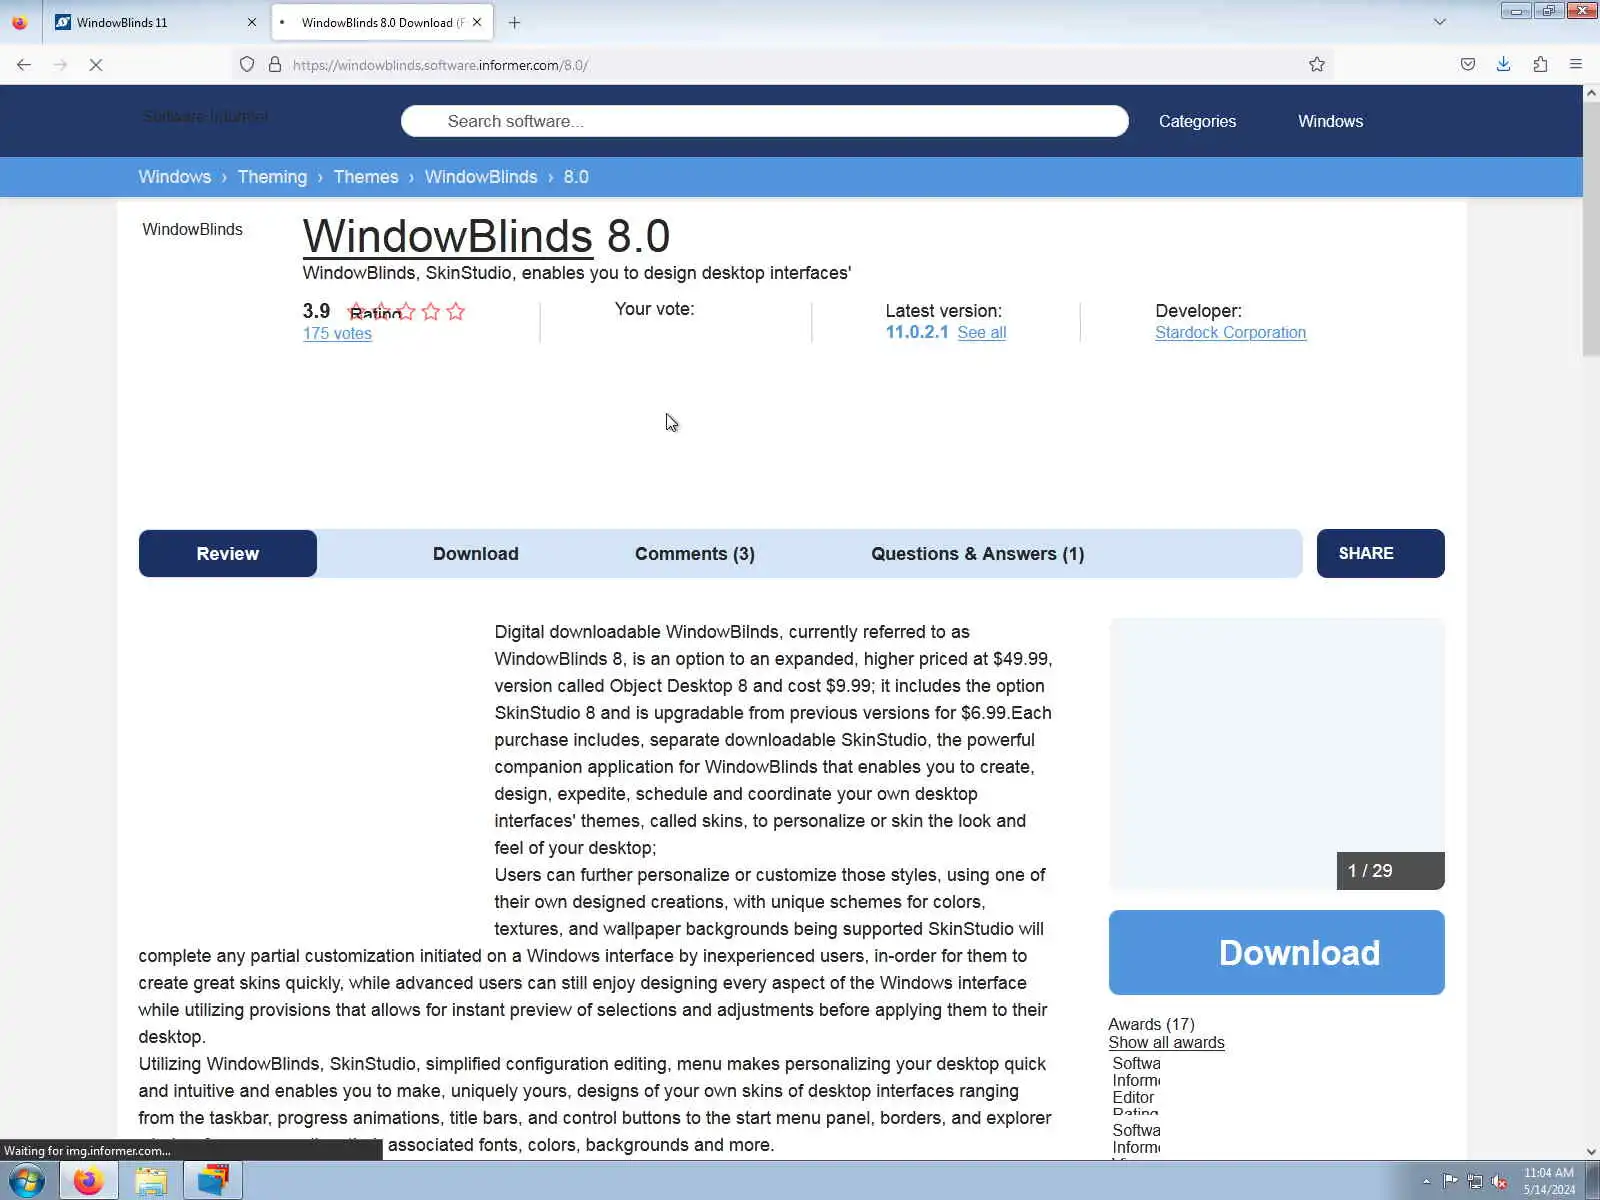Show the tracking protection shield info
Screen dimensions: 1600x1200
tap(247, 64)
